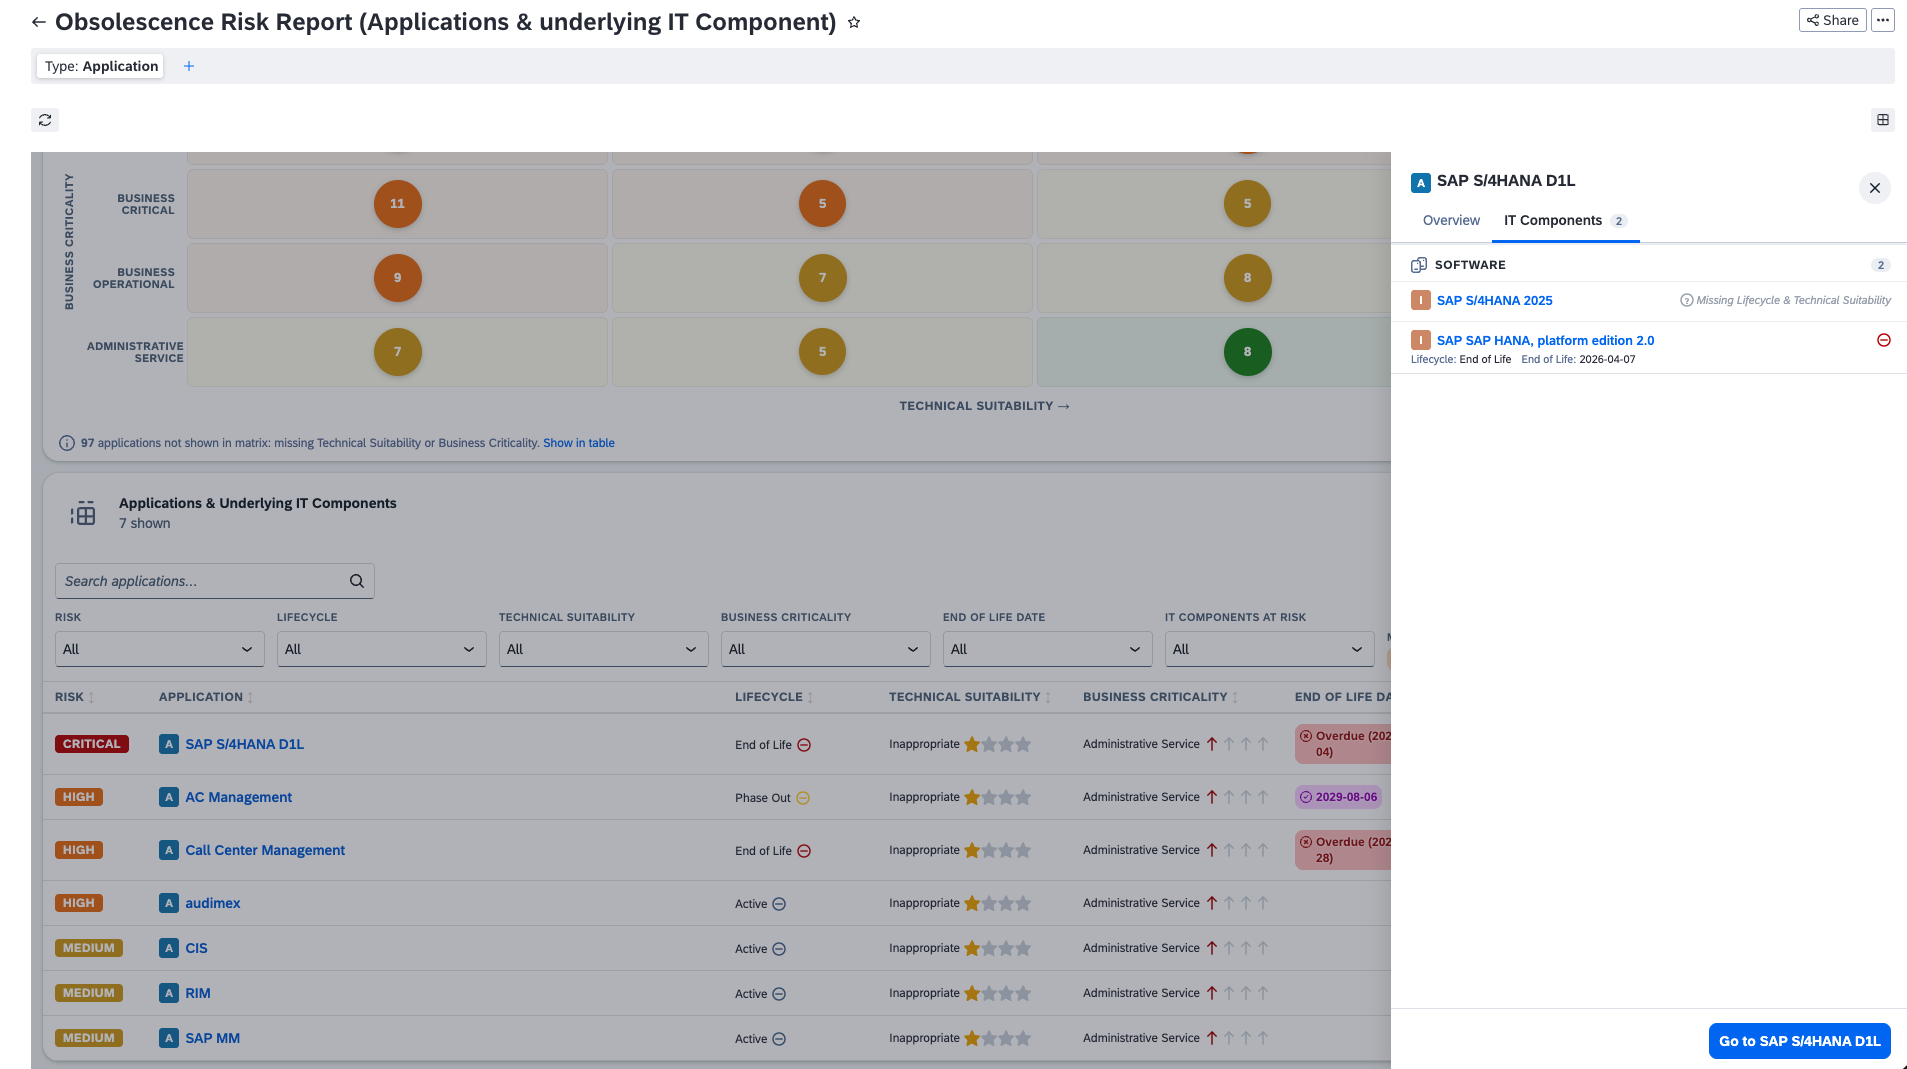Click the IT component icon beside SAP S/4HANA 2025

click(x=1420, y=300)
